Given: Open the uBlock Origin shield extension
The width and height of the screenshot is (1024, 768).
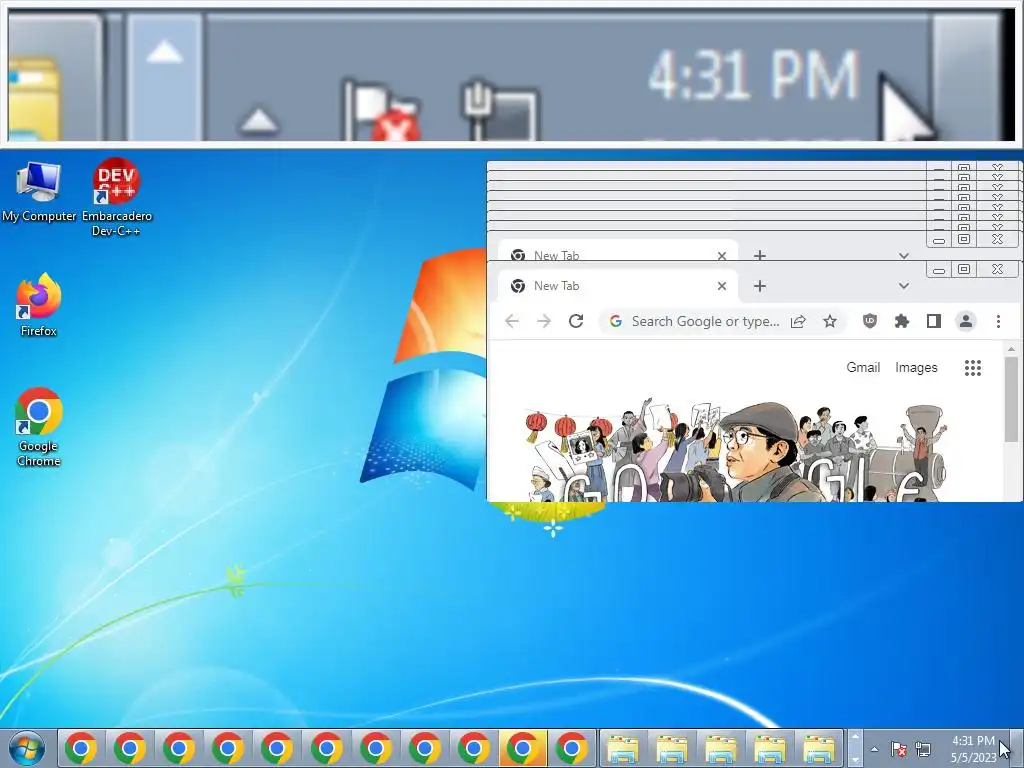Looking at the screenshot, I should click(870, 321).
